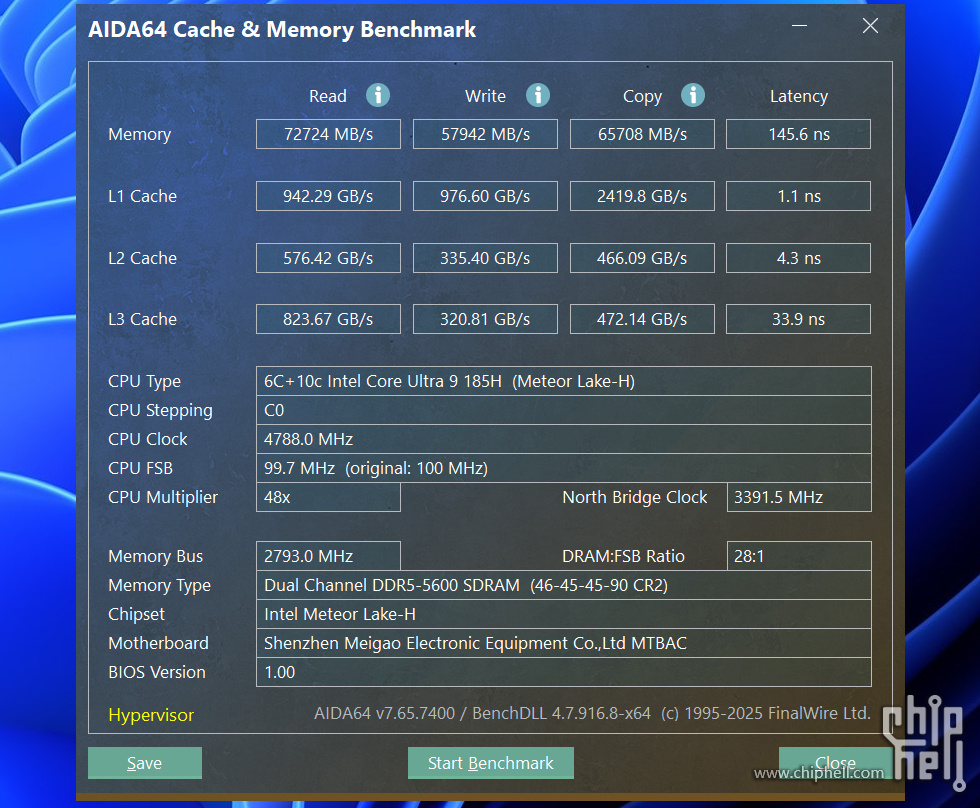
Task: Select L2 Cache Read value 576.42 GB/s
Action: [x=328, y=258]
